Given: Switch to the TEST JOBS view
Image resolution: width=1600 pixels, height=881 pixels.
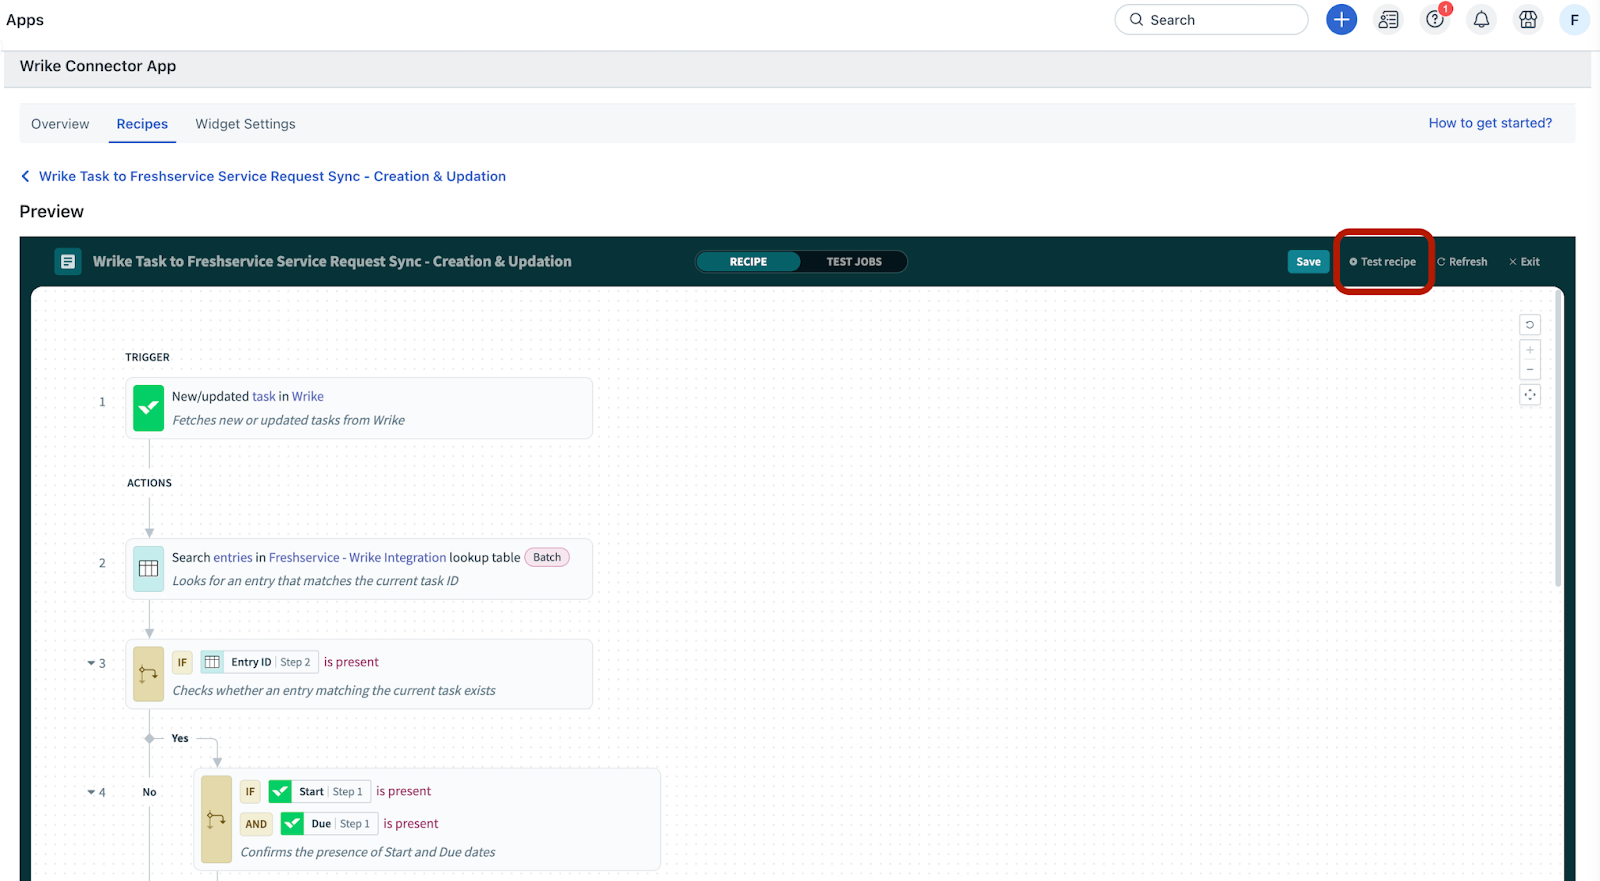Looking at the screenshot, I should pyautogui.click(x=854, y=262).
